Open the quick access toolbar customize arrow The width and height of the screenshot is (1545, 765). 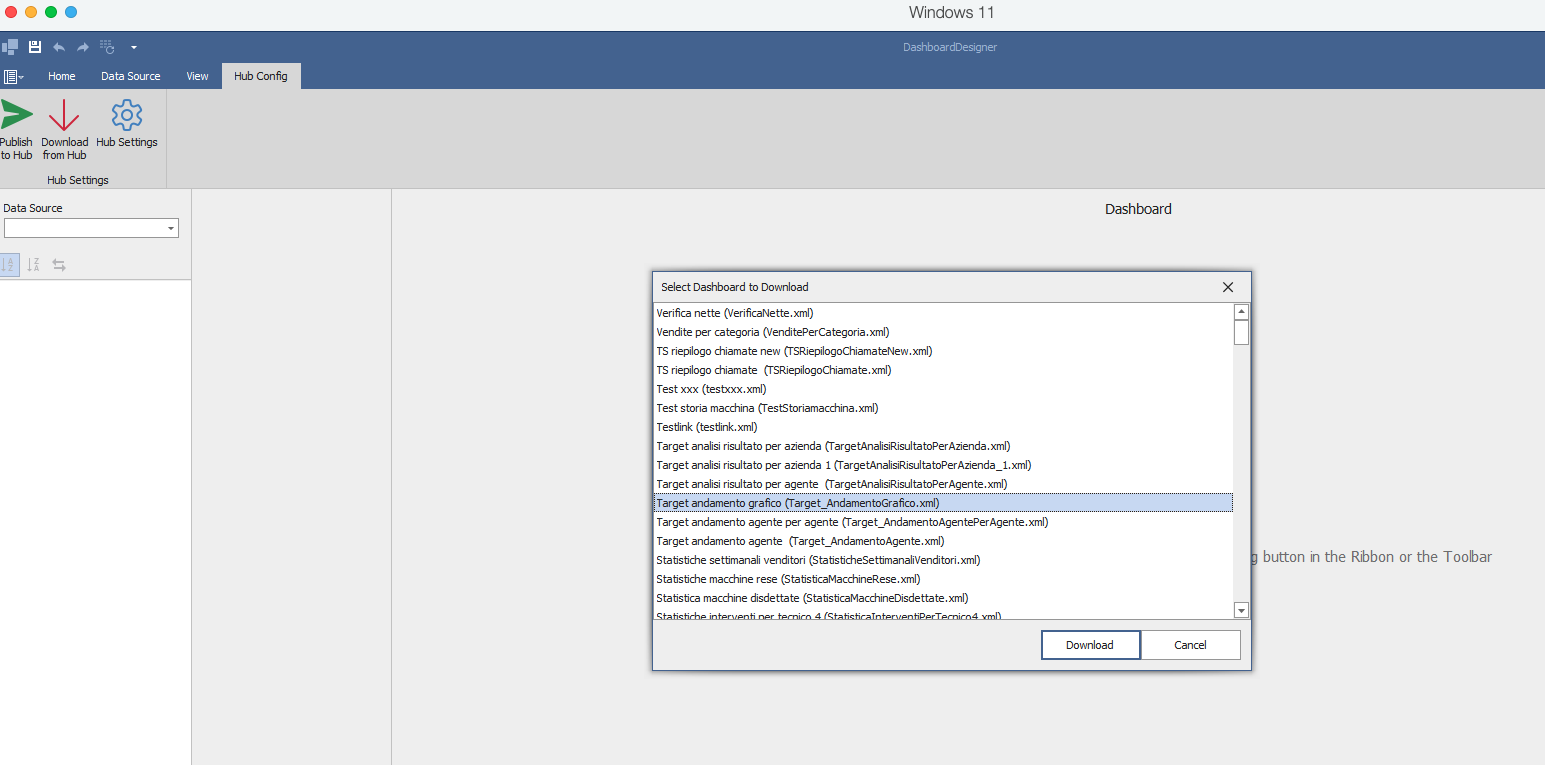coord(134,47)
